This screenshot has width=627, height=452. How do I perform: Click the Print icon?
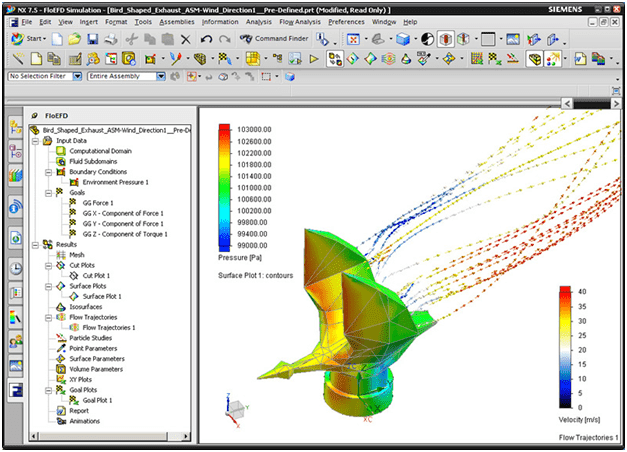coord(111,39)
